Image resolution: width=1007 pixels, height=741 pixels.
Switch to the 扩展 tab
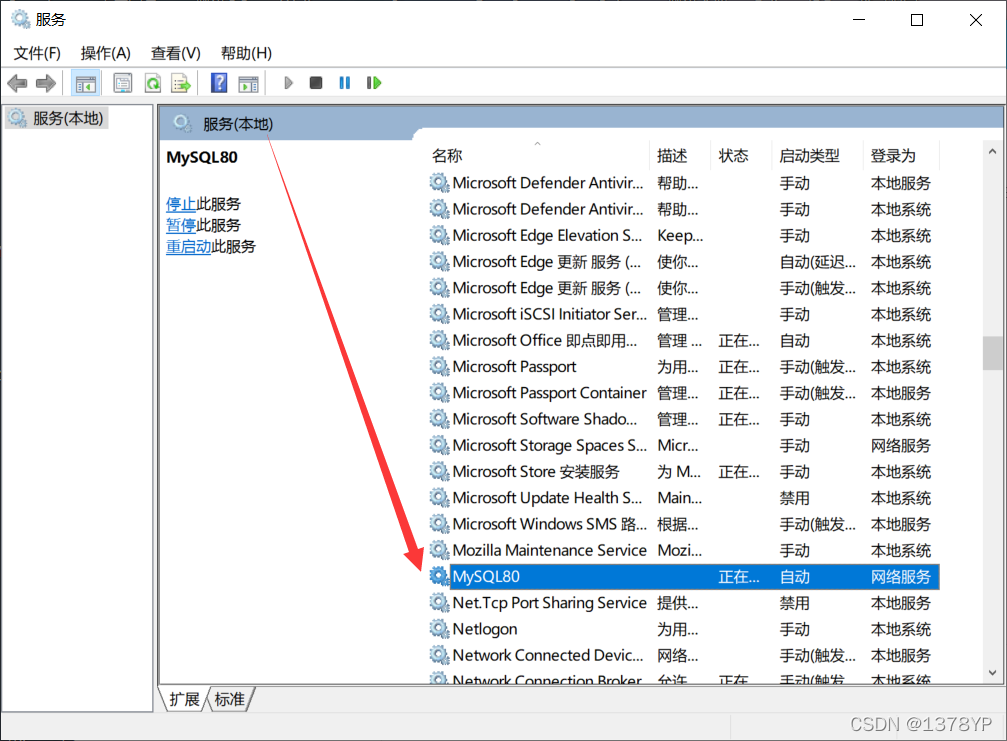pos(184,699)
